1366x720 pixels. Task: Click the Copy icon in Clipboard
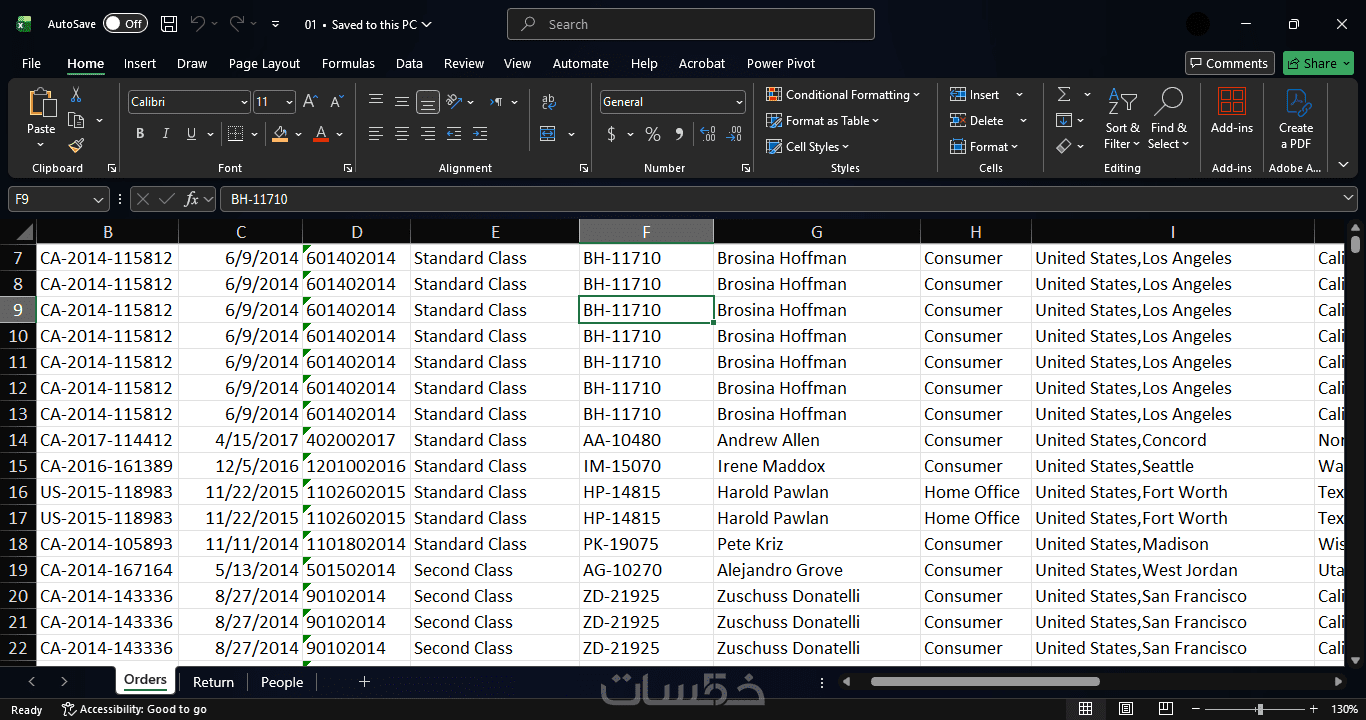(x=76, y=120)
